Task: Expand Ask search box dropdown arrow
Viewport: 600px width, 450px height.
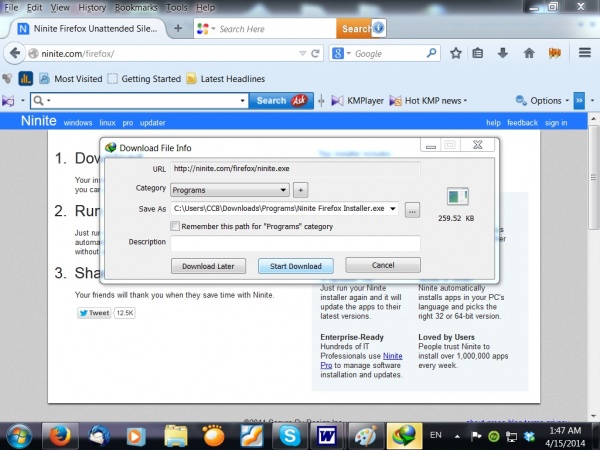Action: [x=242, y=101]
